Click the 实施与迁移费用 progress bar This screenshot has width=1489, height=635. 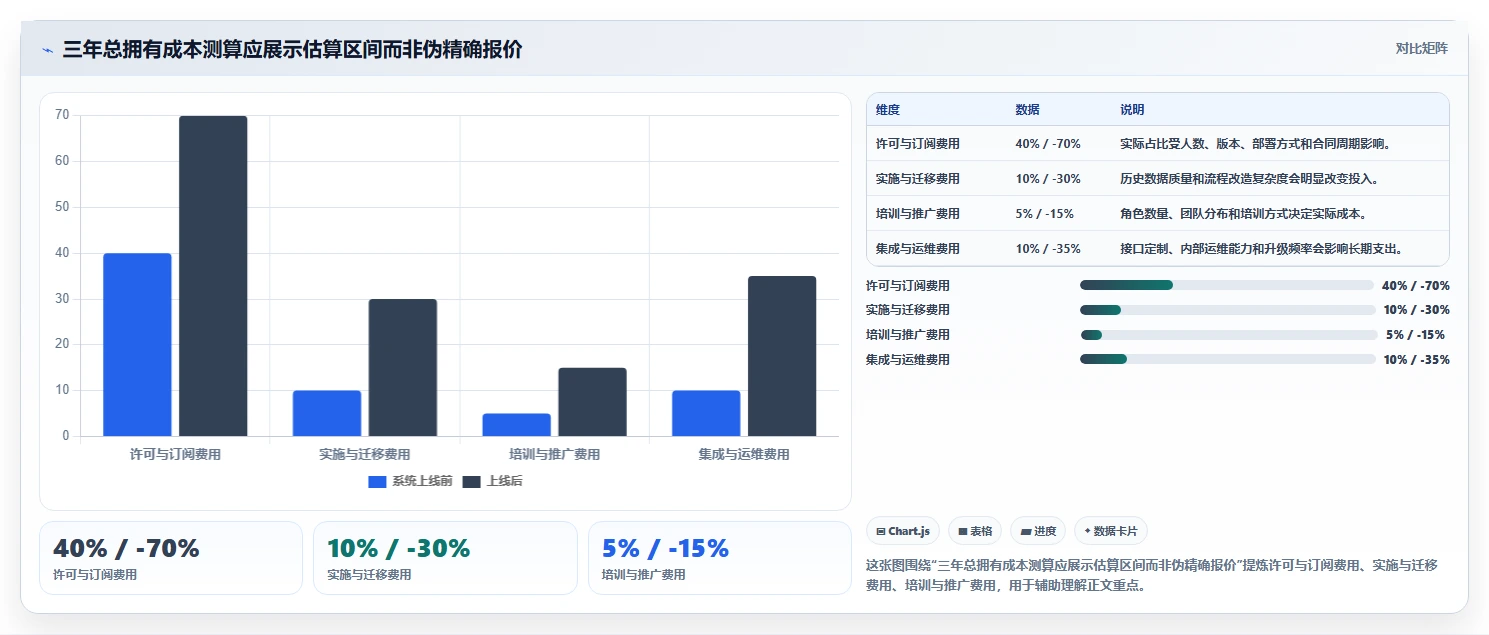pyautogui.click(x=1228, y=310)
